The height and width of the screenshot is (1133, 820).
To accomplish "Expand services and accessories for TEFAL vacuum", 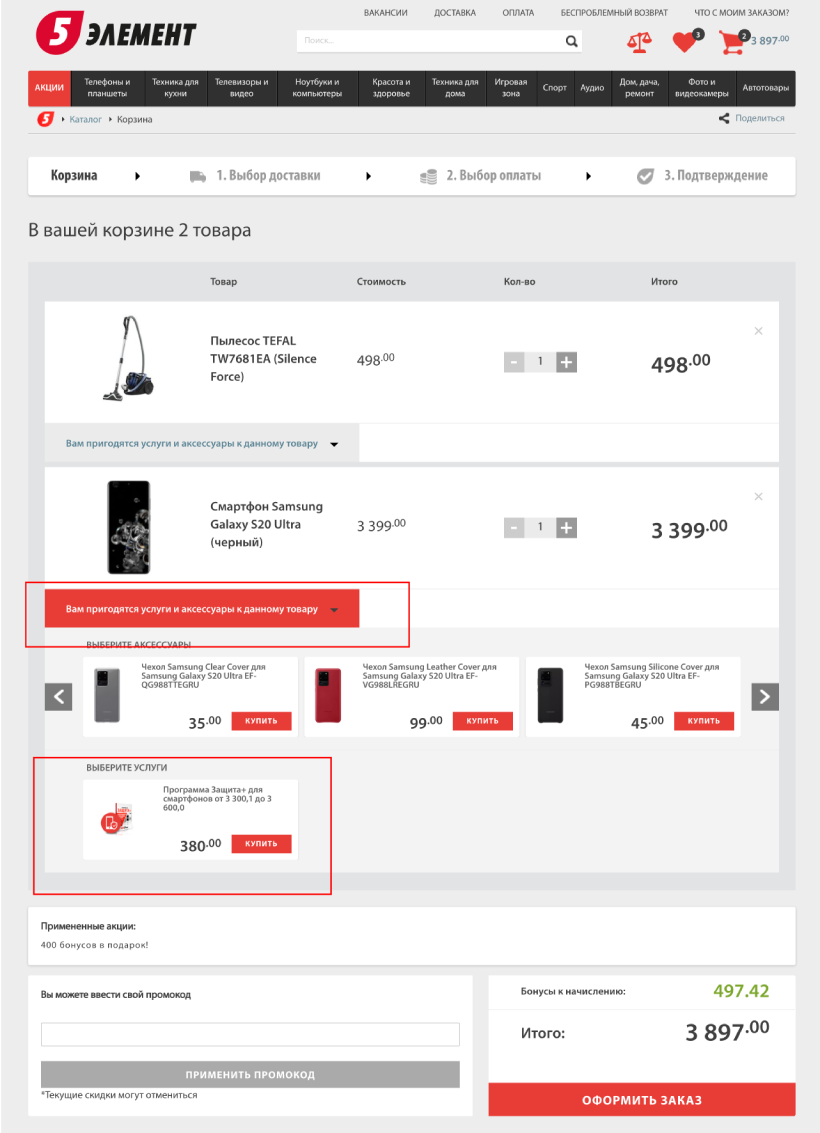I will (202, 444).
